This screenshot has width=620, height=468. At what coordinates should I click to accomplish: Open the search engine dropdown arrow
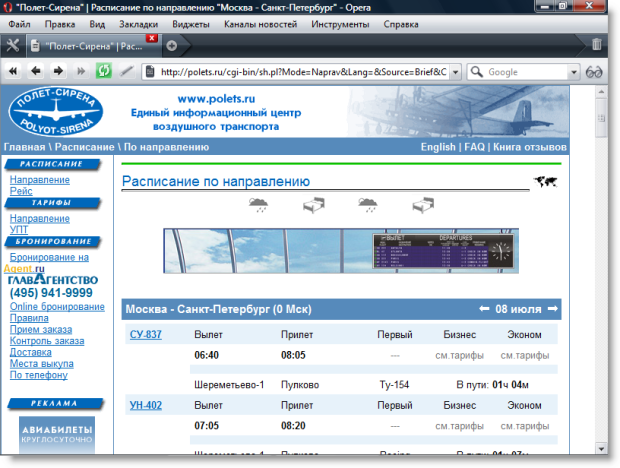[x=574, y=72]
